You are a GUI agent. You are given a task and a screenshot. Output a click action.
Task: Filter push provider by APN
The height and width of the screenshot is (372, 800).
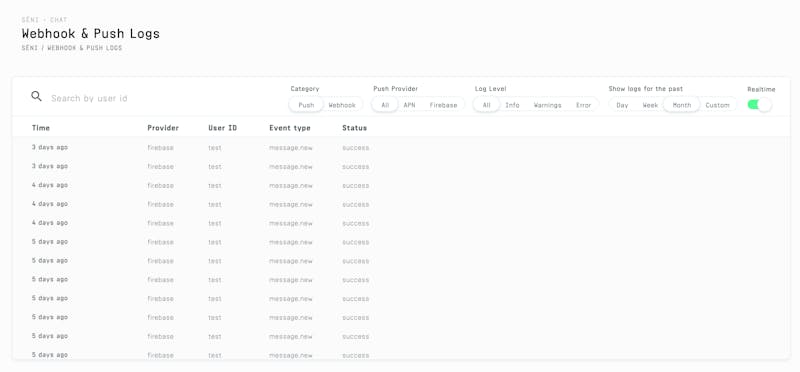tap(409, 105)
